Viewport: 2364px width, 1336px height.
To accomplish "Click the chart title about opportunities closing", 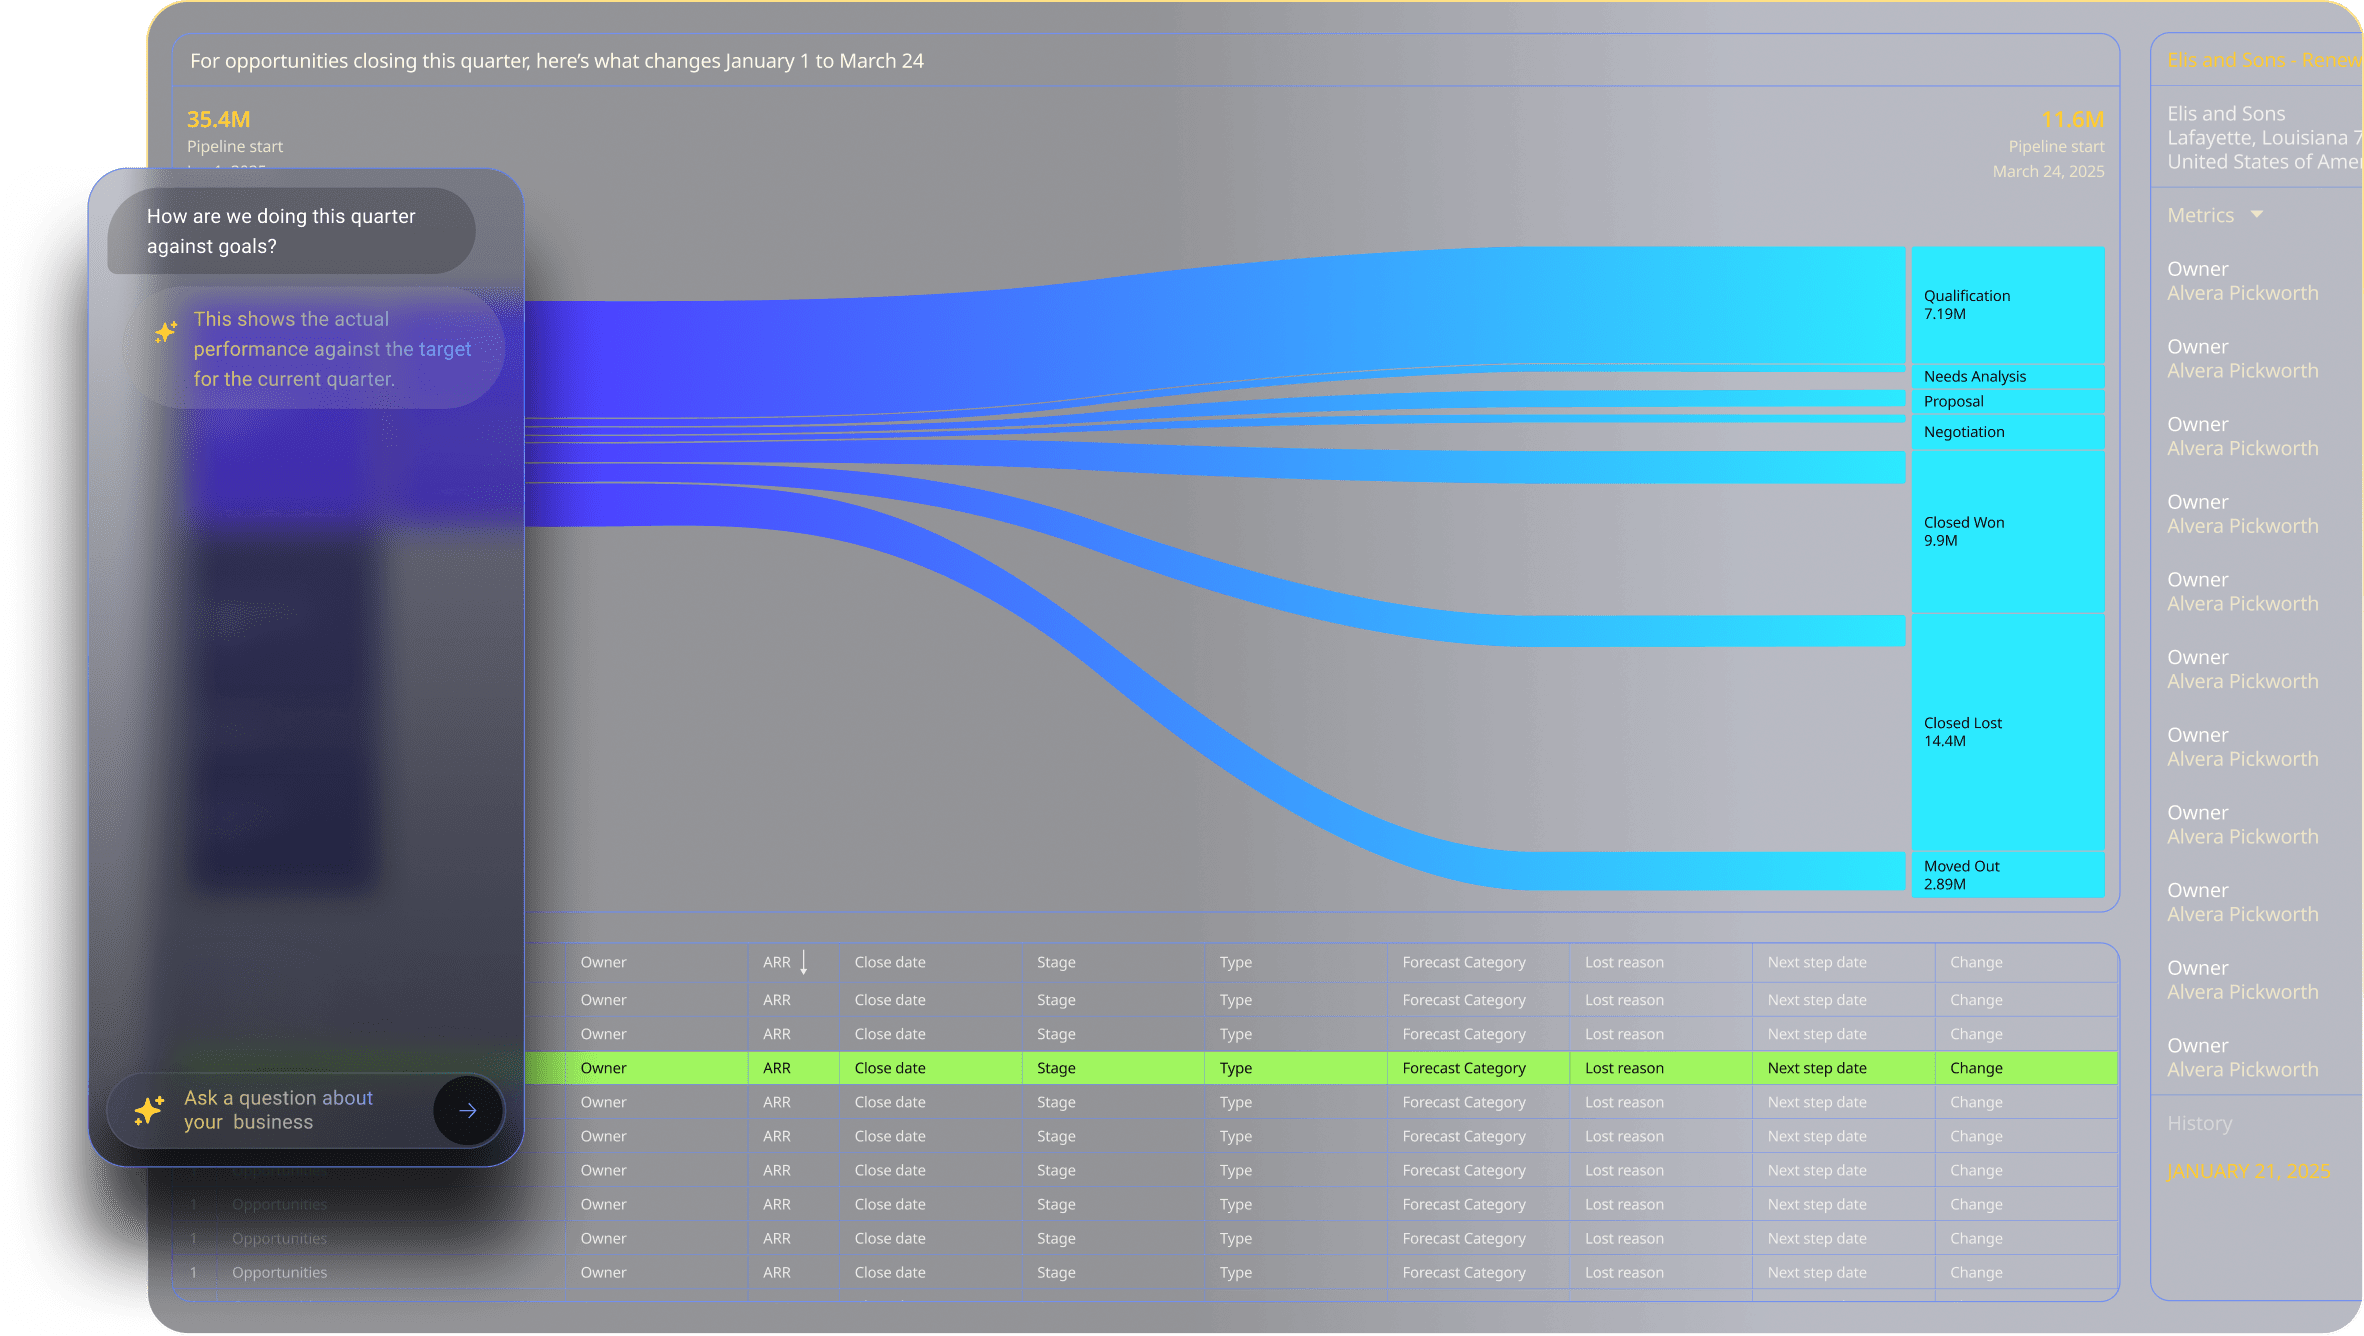I will click(557, 61).
